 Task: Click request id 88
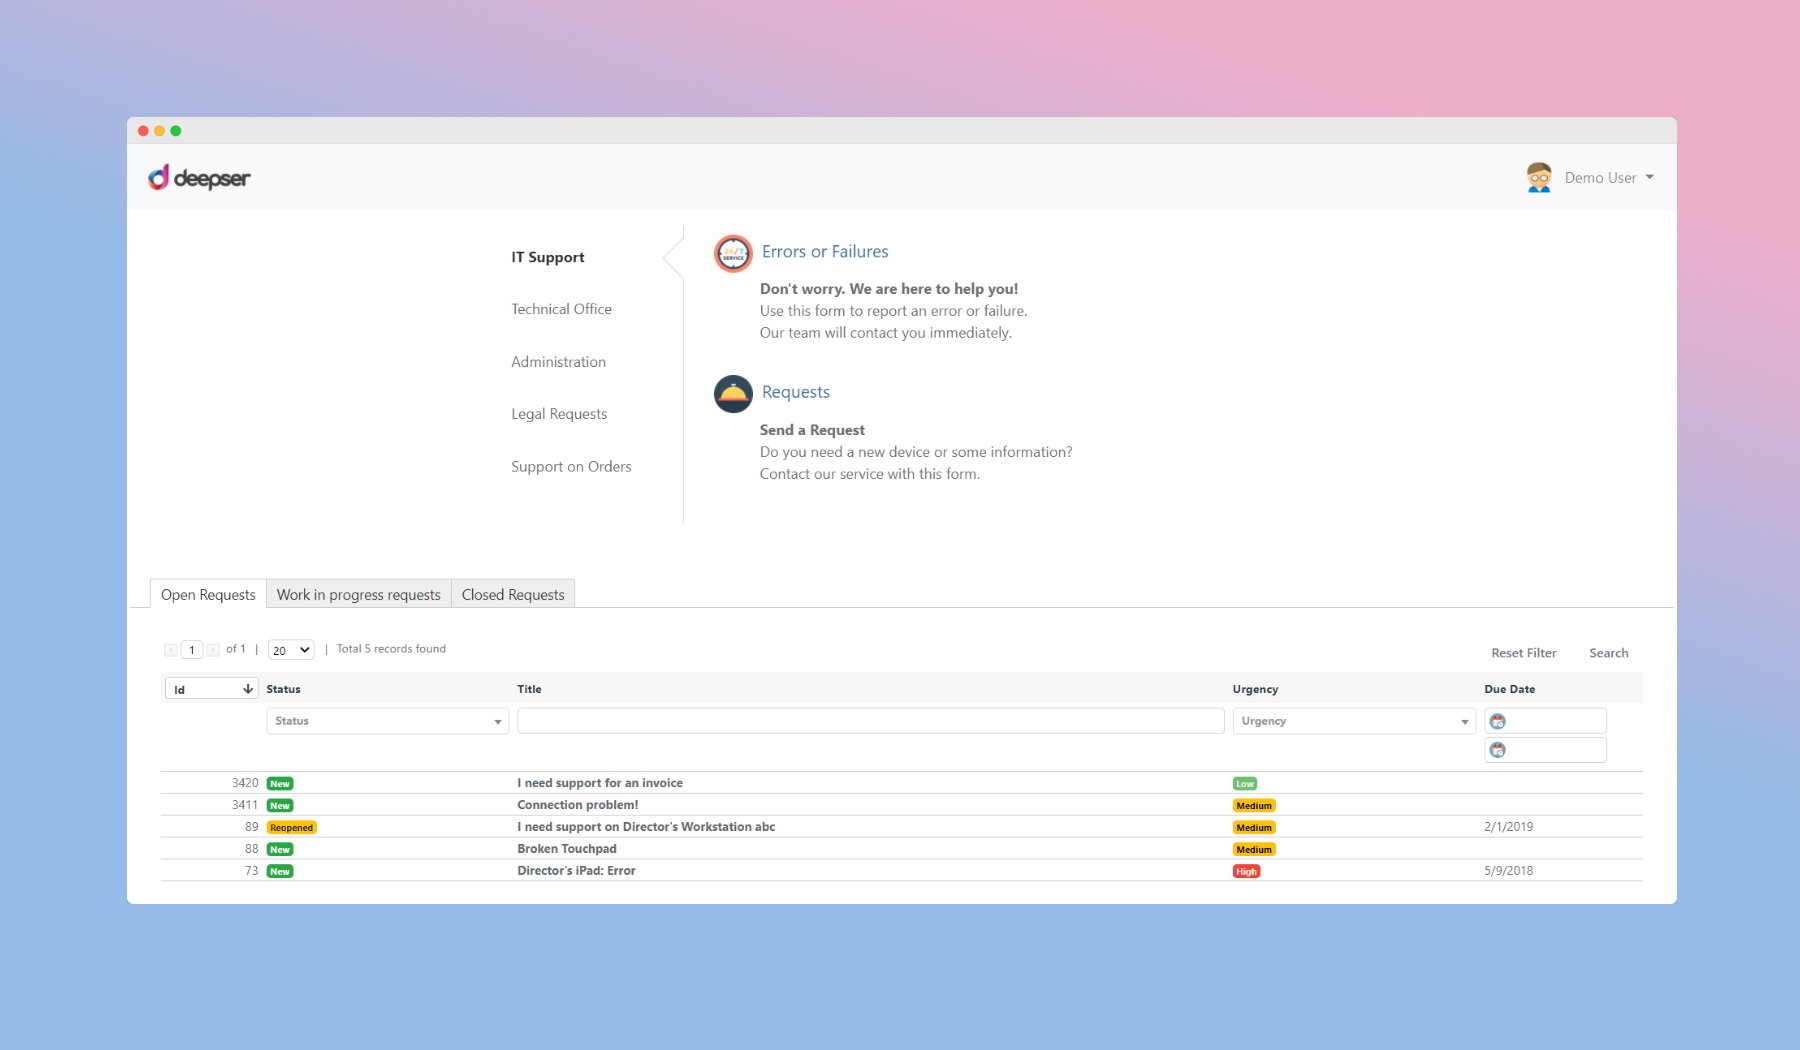tap(251, 849)
